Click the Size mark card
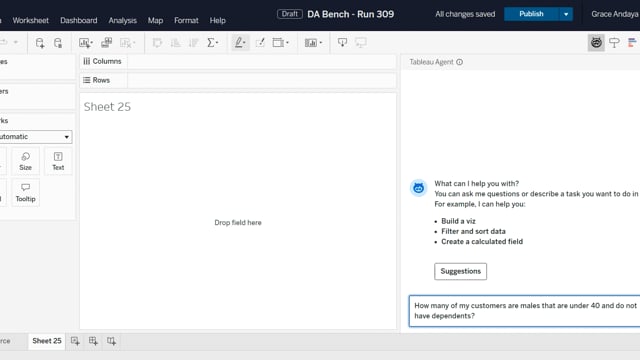The image size is (640, 360). [x=25, y=162]
